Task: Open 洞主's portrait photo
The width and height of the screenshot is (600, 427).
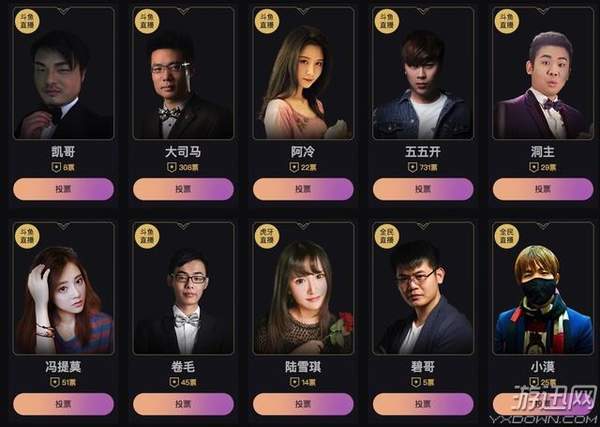Action: pos(543,73)
